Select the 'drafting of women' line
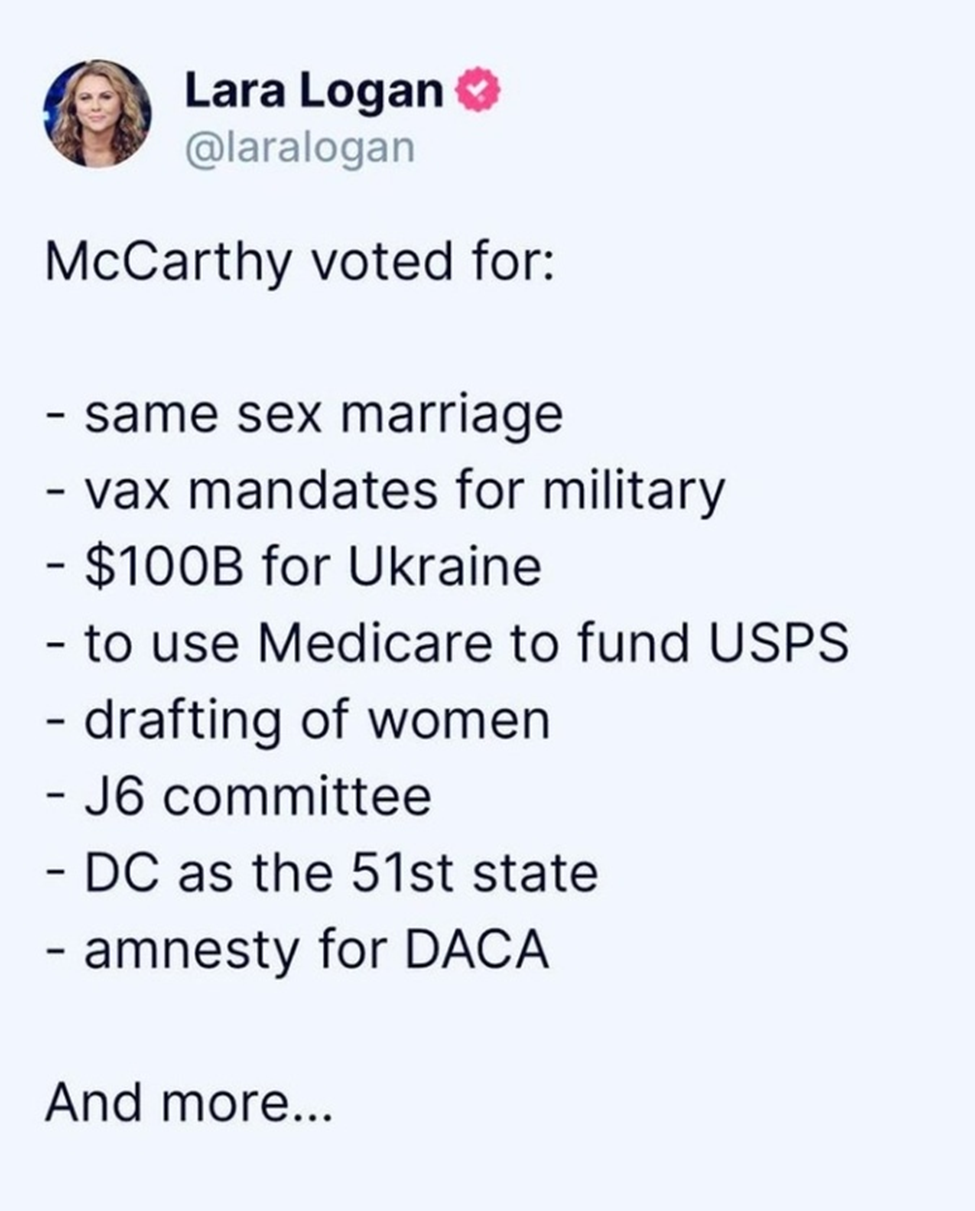Viewport: 975px width, 1211px height. pos(297,720)
